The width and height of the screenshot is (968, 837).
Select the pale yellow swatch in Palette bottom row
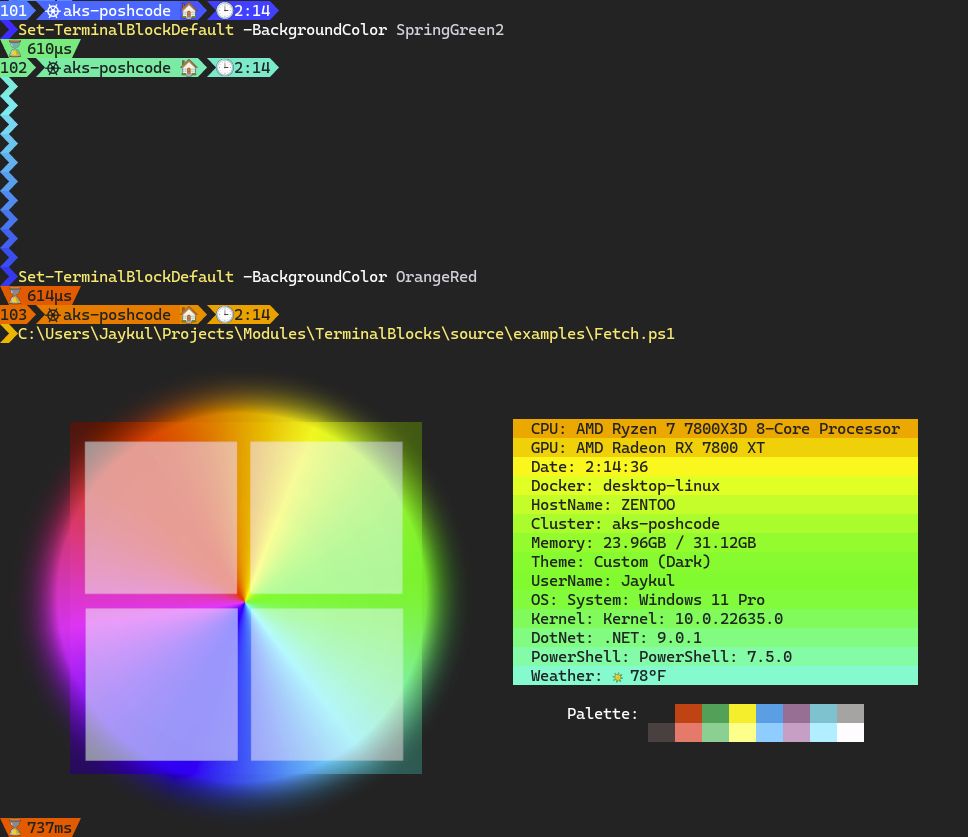pos(743,733)
